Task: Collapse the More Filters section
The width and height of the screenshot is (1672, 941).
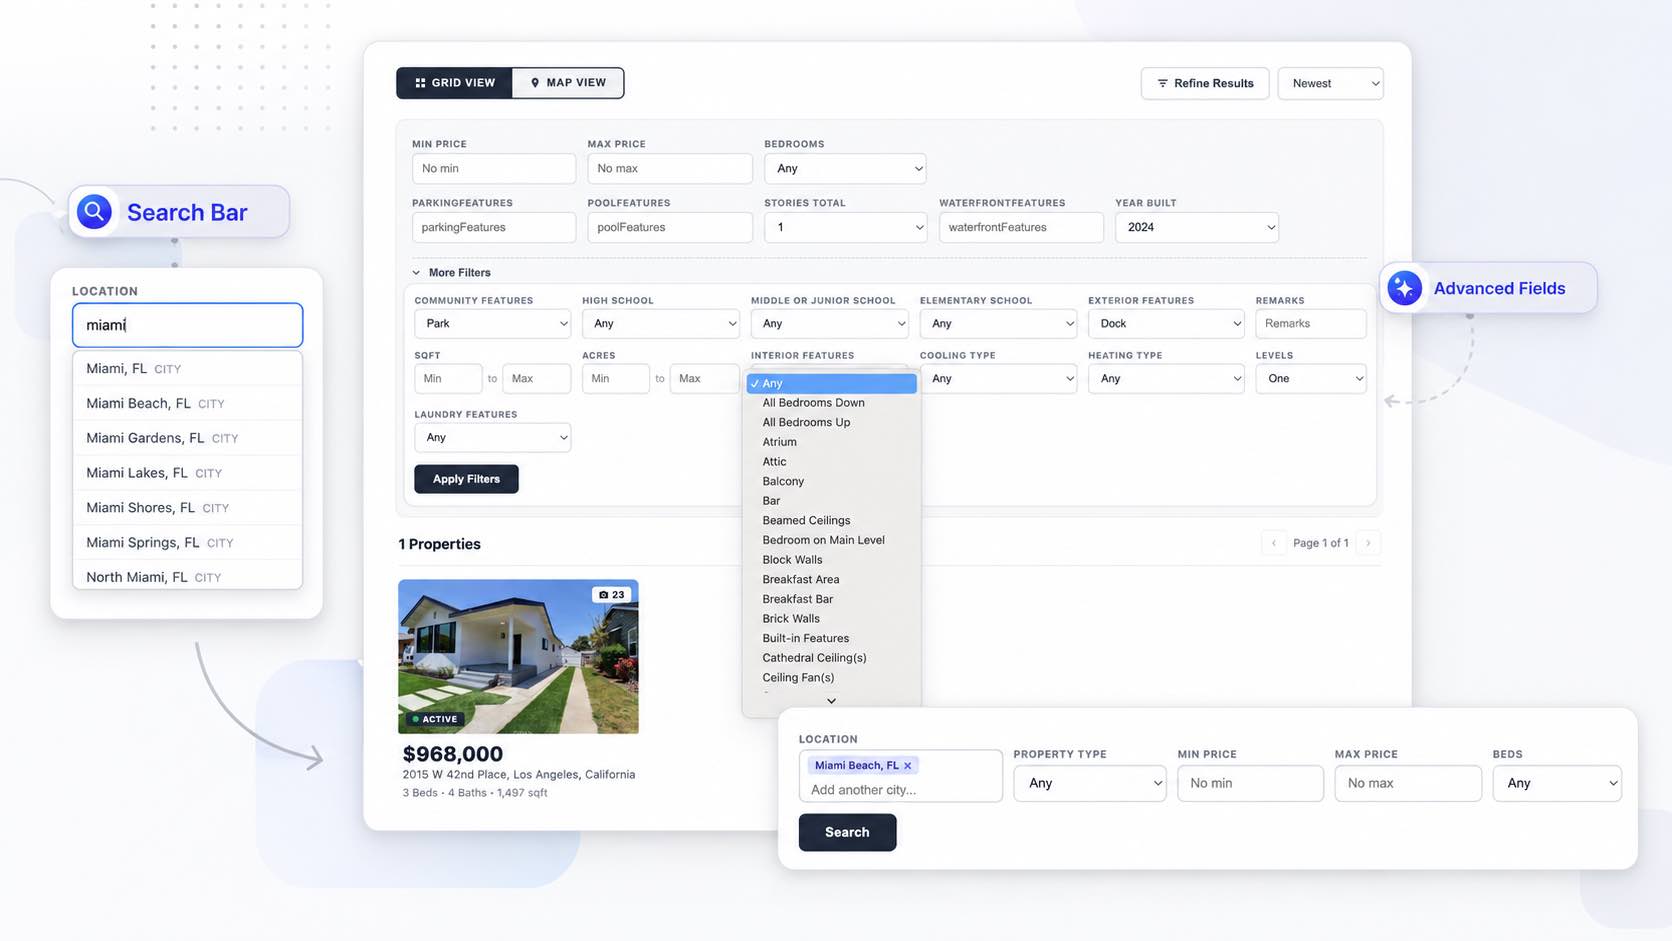Action: pos(452,272)
